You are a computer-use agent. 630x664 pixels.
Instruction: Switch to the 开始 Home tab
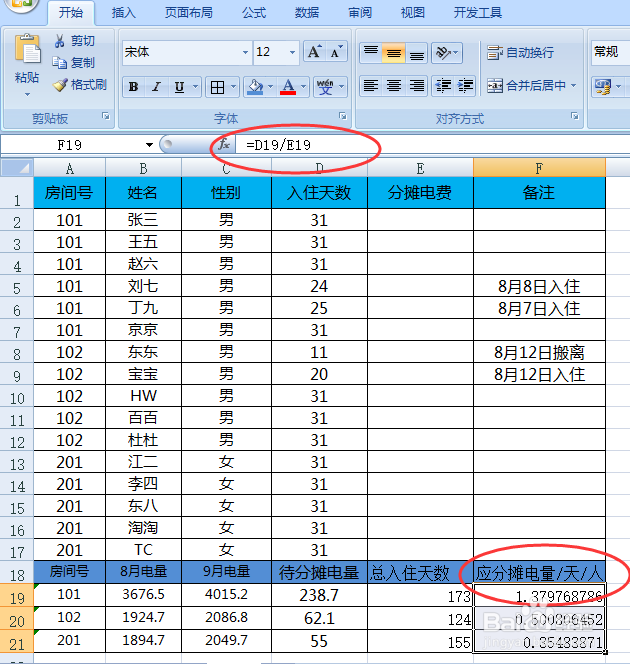[71, 13]
